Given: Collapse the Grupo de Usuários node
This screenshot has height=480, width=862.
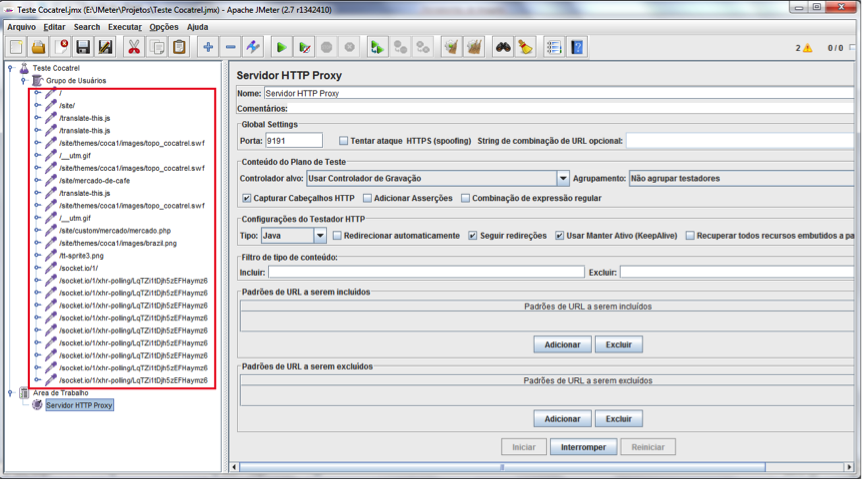Looking at the screenshot, I should point(24,81).
